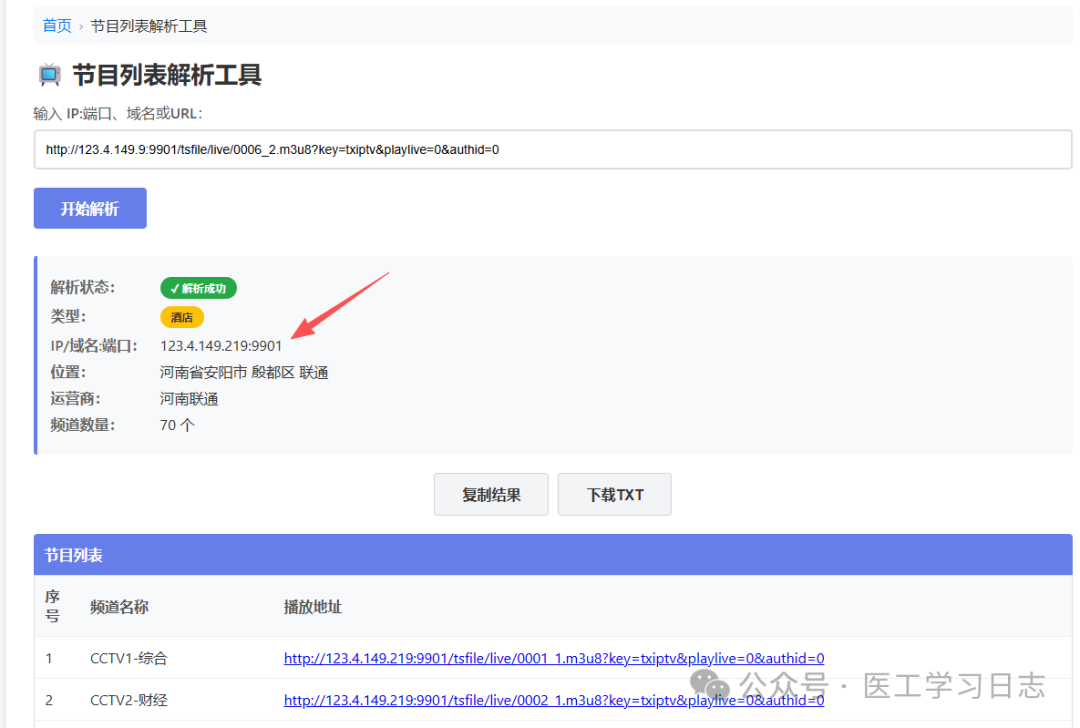Select the CCTV1-综合 channel name cell
This screenshot has height=728, width=1080.
(x=129, y=658)
